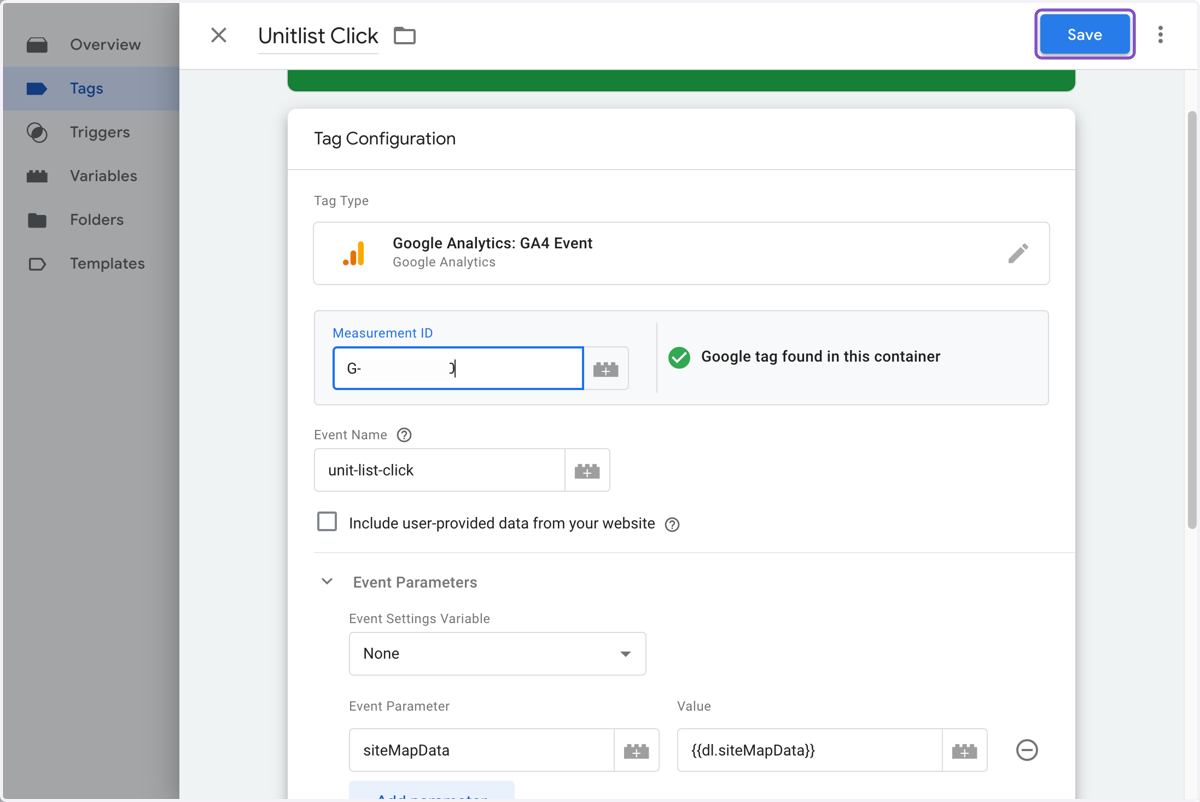The height and width of the screenshot is (802, 1200).
Task: Click the Tags label icon
Action: [x=37, y=88]
